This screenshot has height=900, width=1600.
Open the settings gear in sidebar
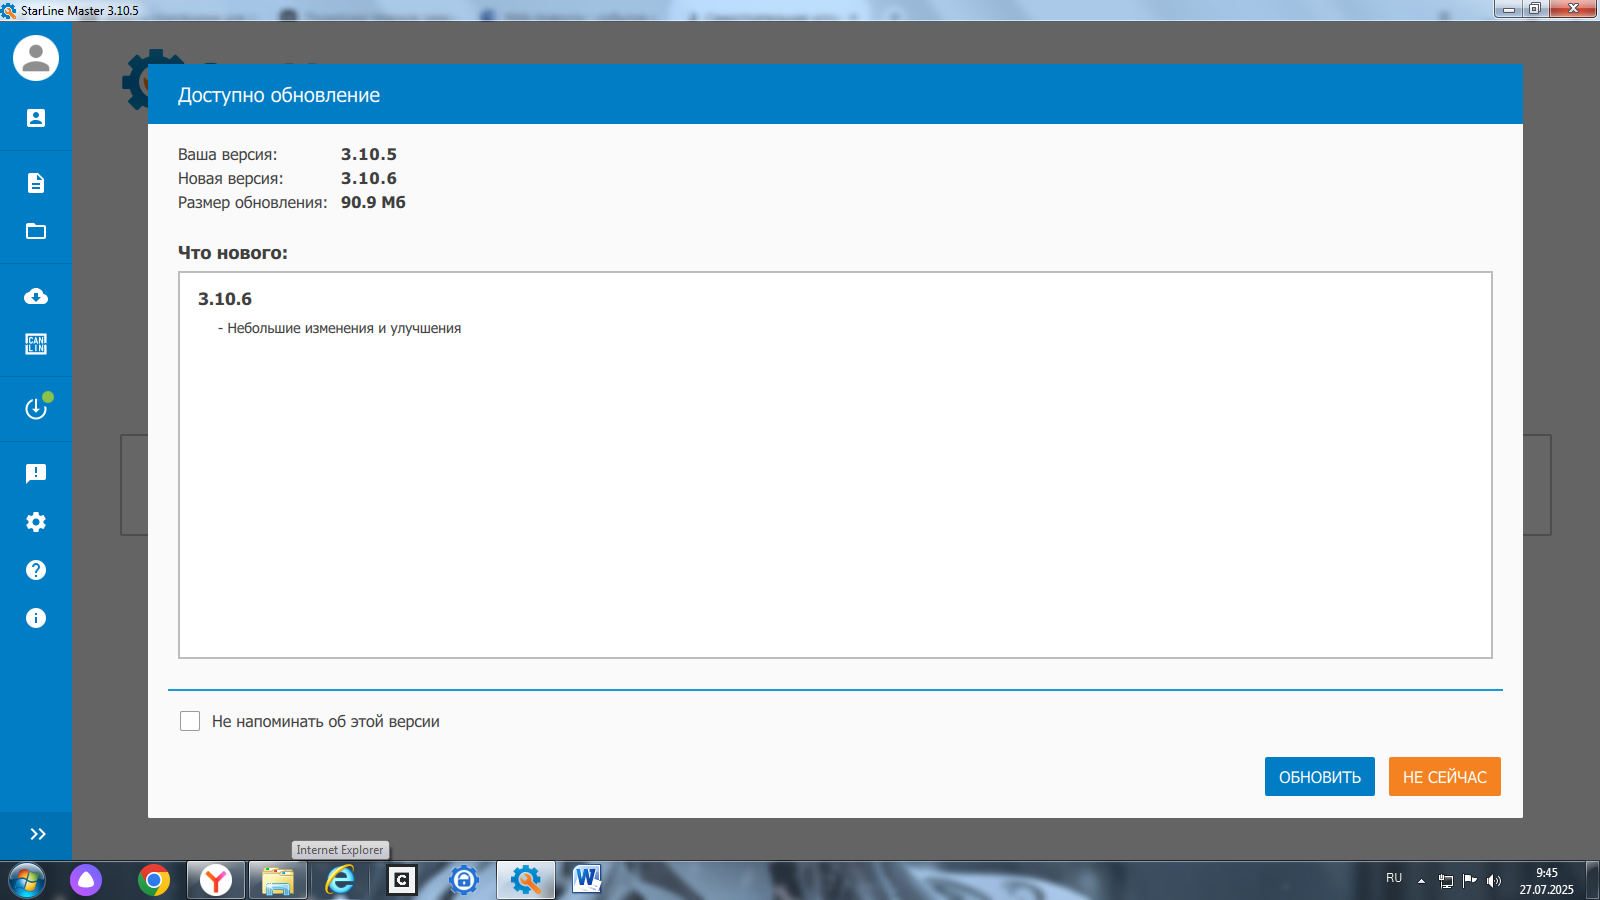click(x=36, y=522)
